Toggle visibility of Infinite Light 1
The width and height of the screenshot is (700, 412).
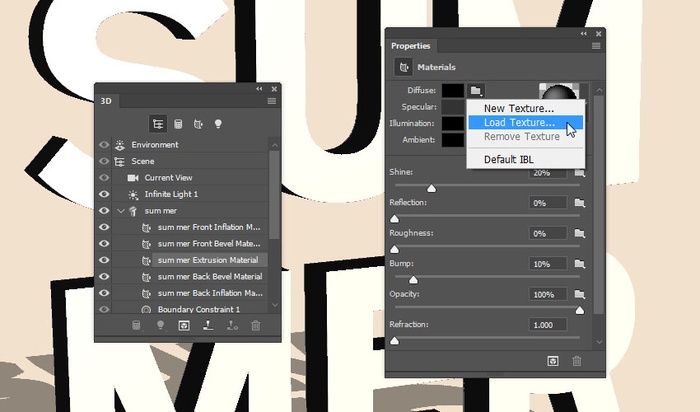[x=104, y=194]
